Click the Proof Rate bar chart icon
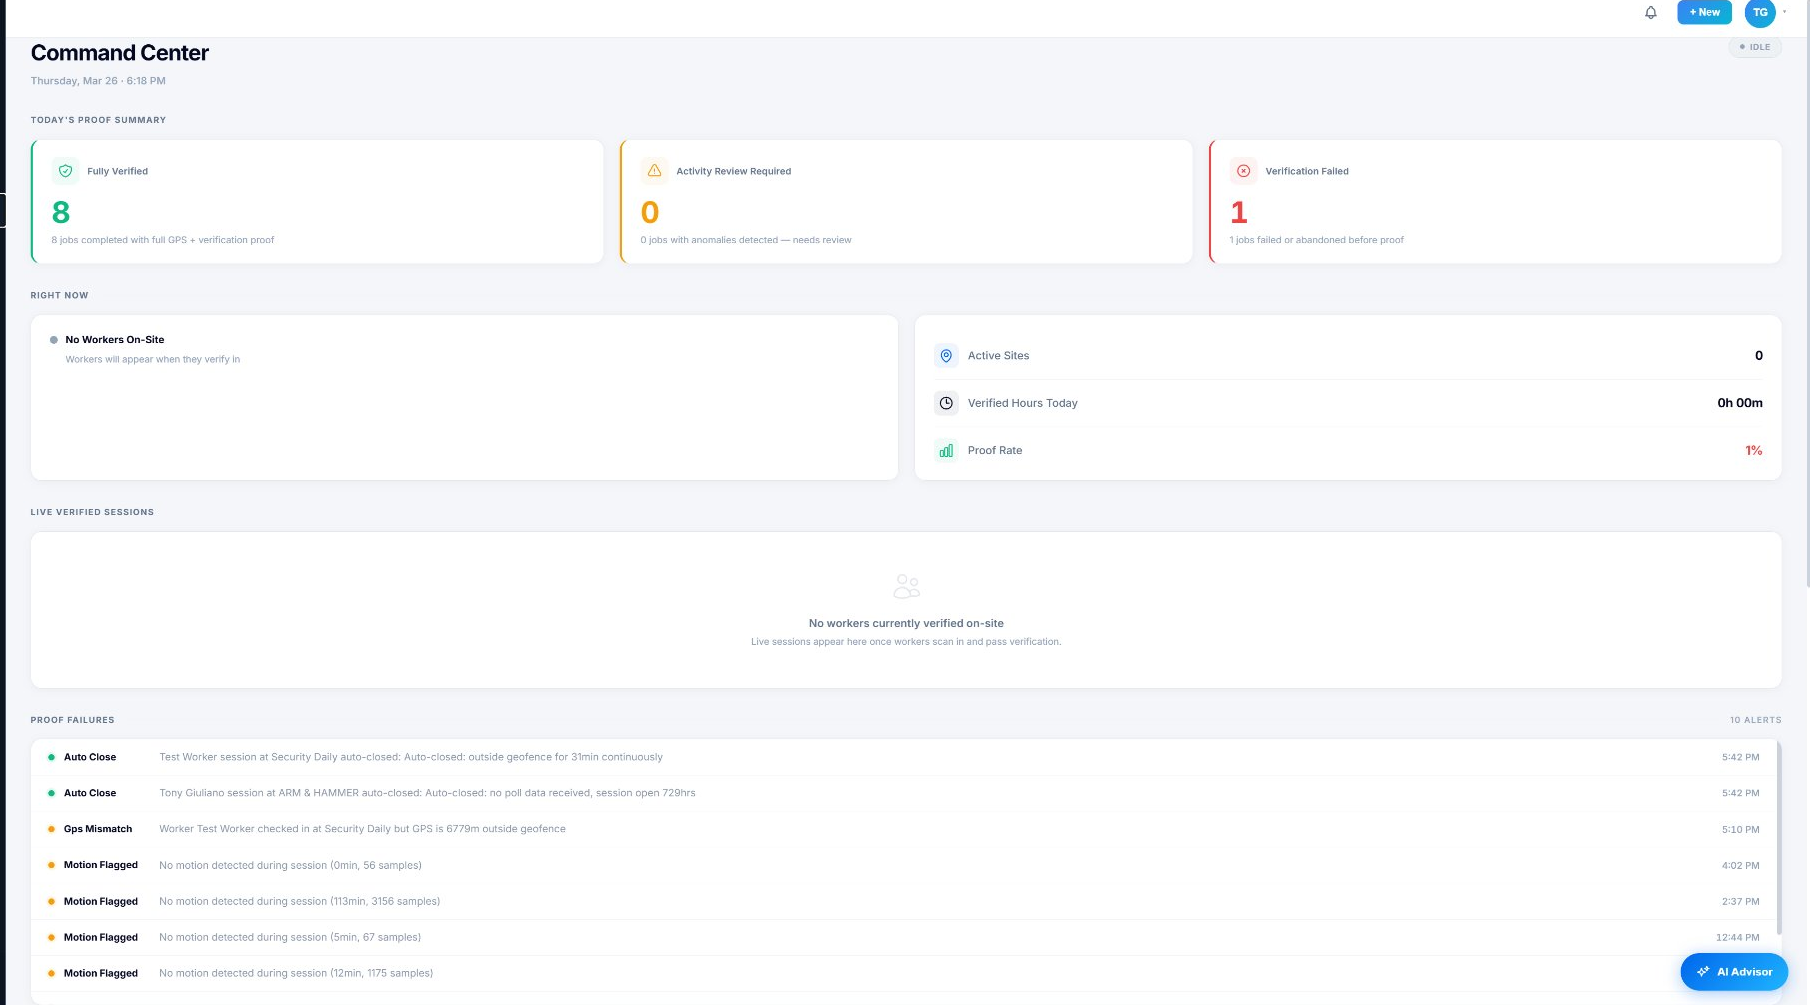1810x1005 pixels. (946, 451)
